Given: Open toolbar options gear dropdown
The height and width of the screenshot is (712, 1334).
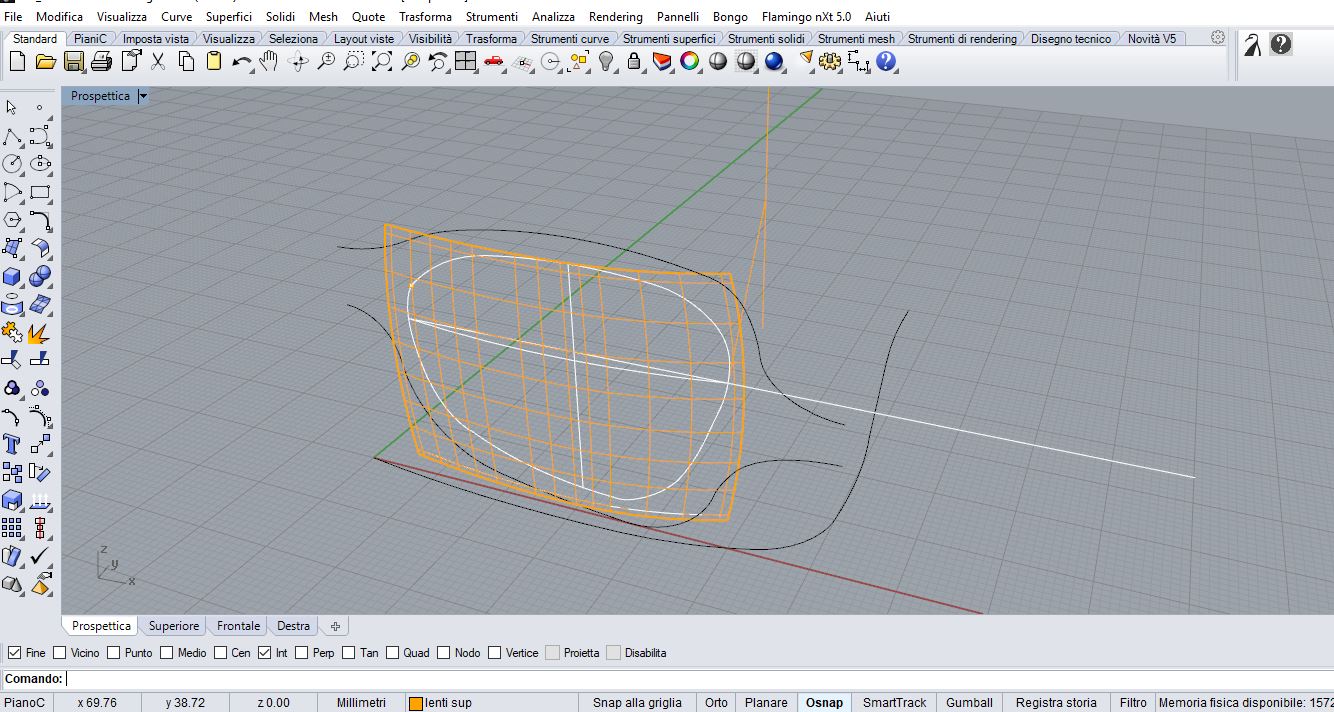Looking at the screenshot, I should [1217, 38].
